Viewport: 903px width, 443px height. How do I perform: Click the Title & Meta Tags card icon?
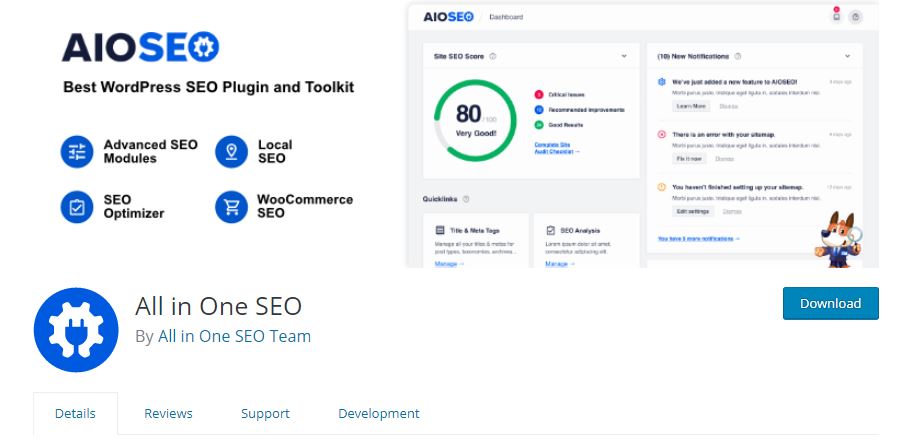[440, 230]
